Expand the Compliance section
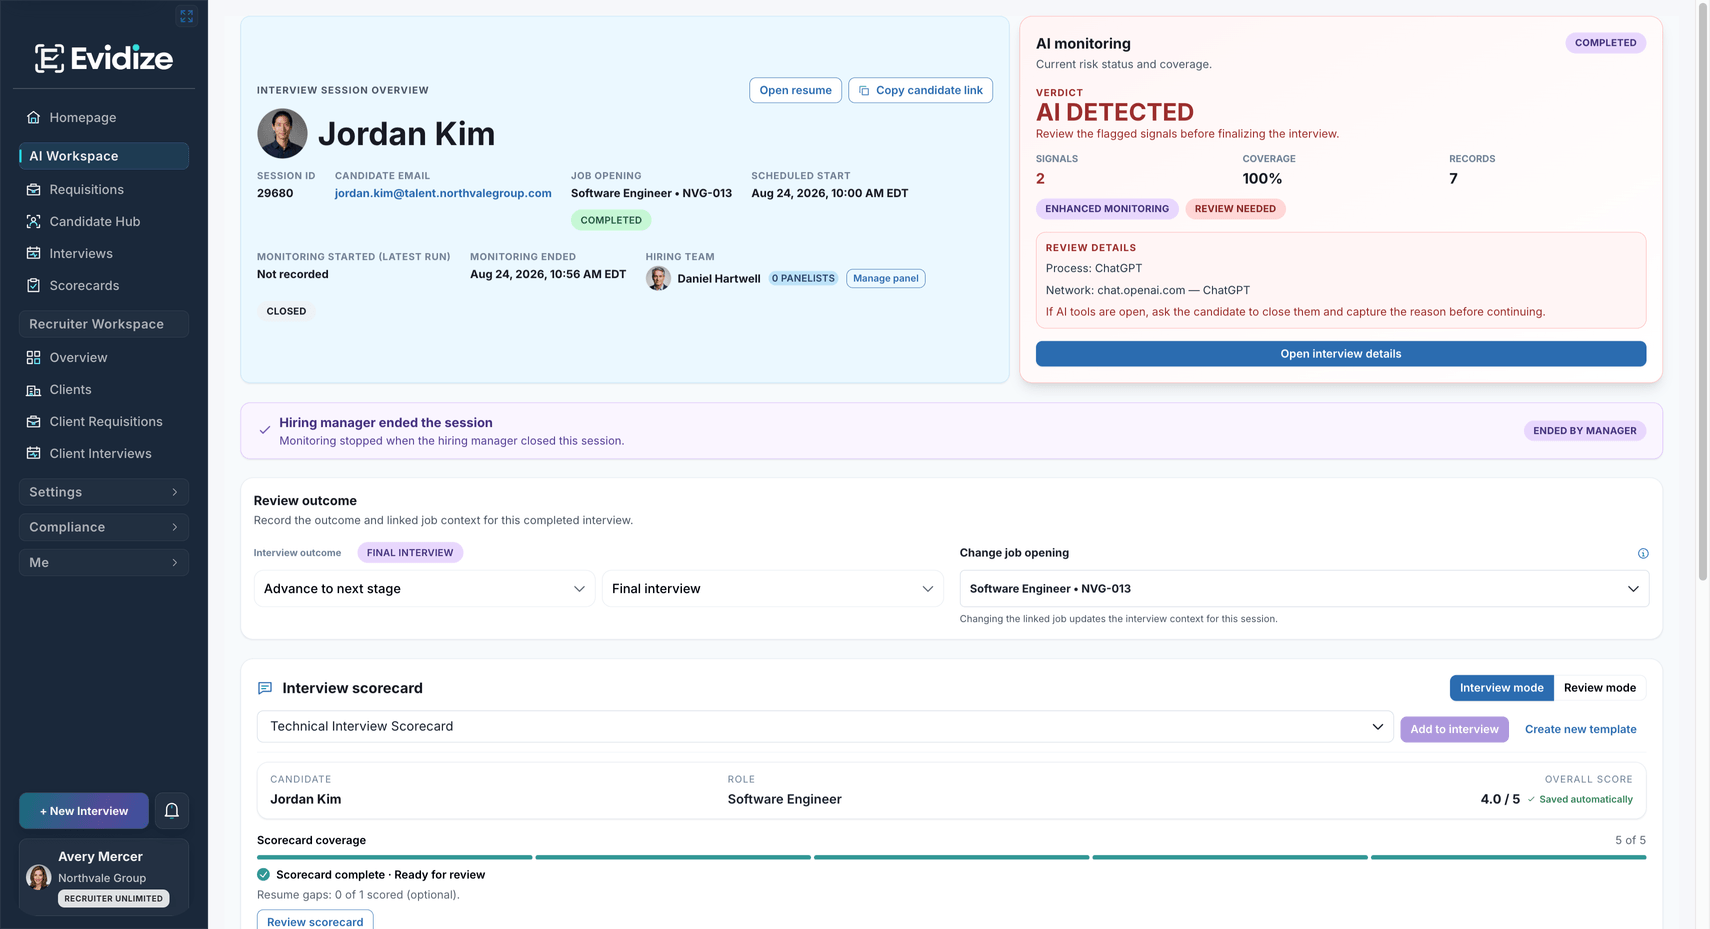 coord(104,527)
